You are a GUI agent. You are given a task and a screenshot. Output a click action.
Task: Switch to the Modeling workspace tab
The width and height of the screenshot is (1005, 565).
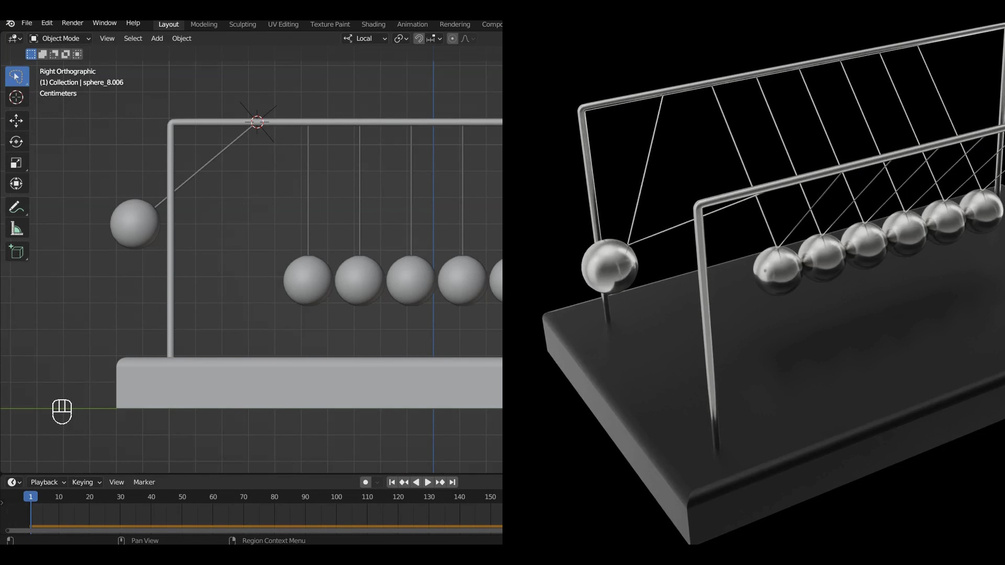tap(204, 24)
